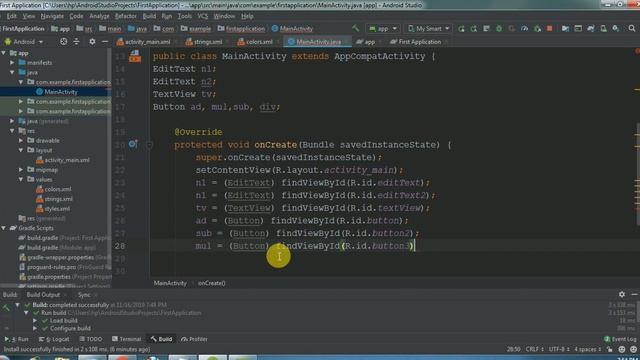Open the AVD Manager icon
The height and width of the screenshot is (360, 640).
pyautogui.click(x=603, y=29)
